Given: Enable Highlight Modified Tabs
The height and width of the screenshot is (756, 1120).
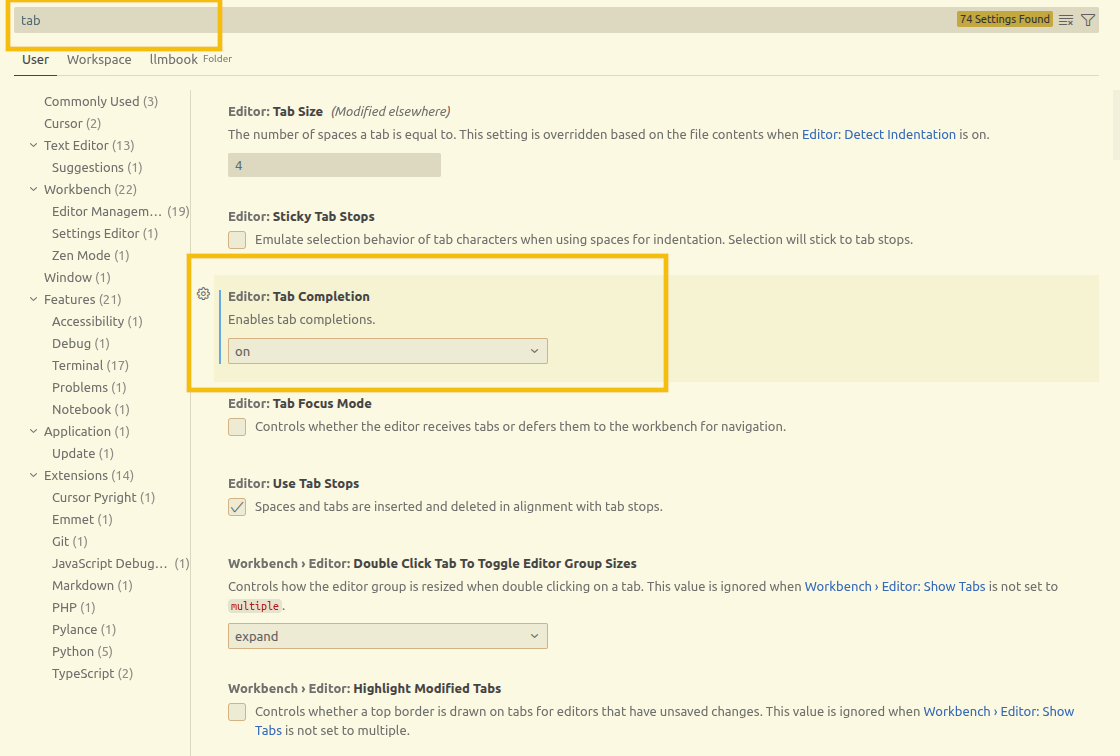Looking at the screenshot, I should point(237,712).
